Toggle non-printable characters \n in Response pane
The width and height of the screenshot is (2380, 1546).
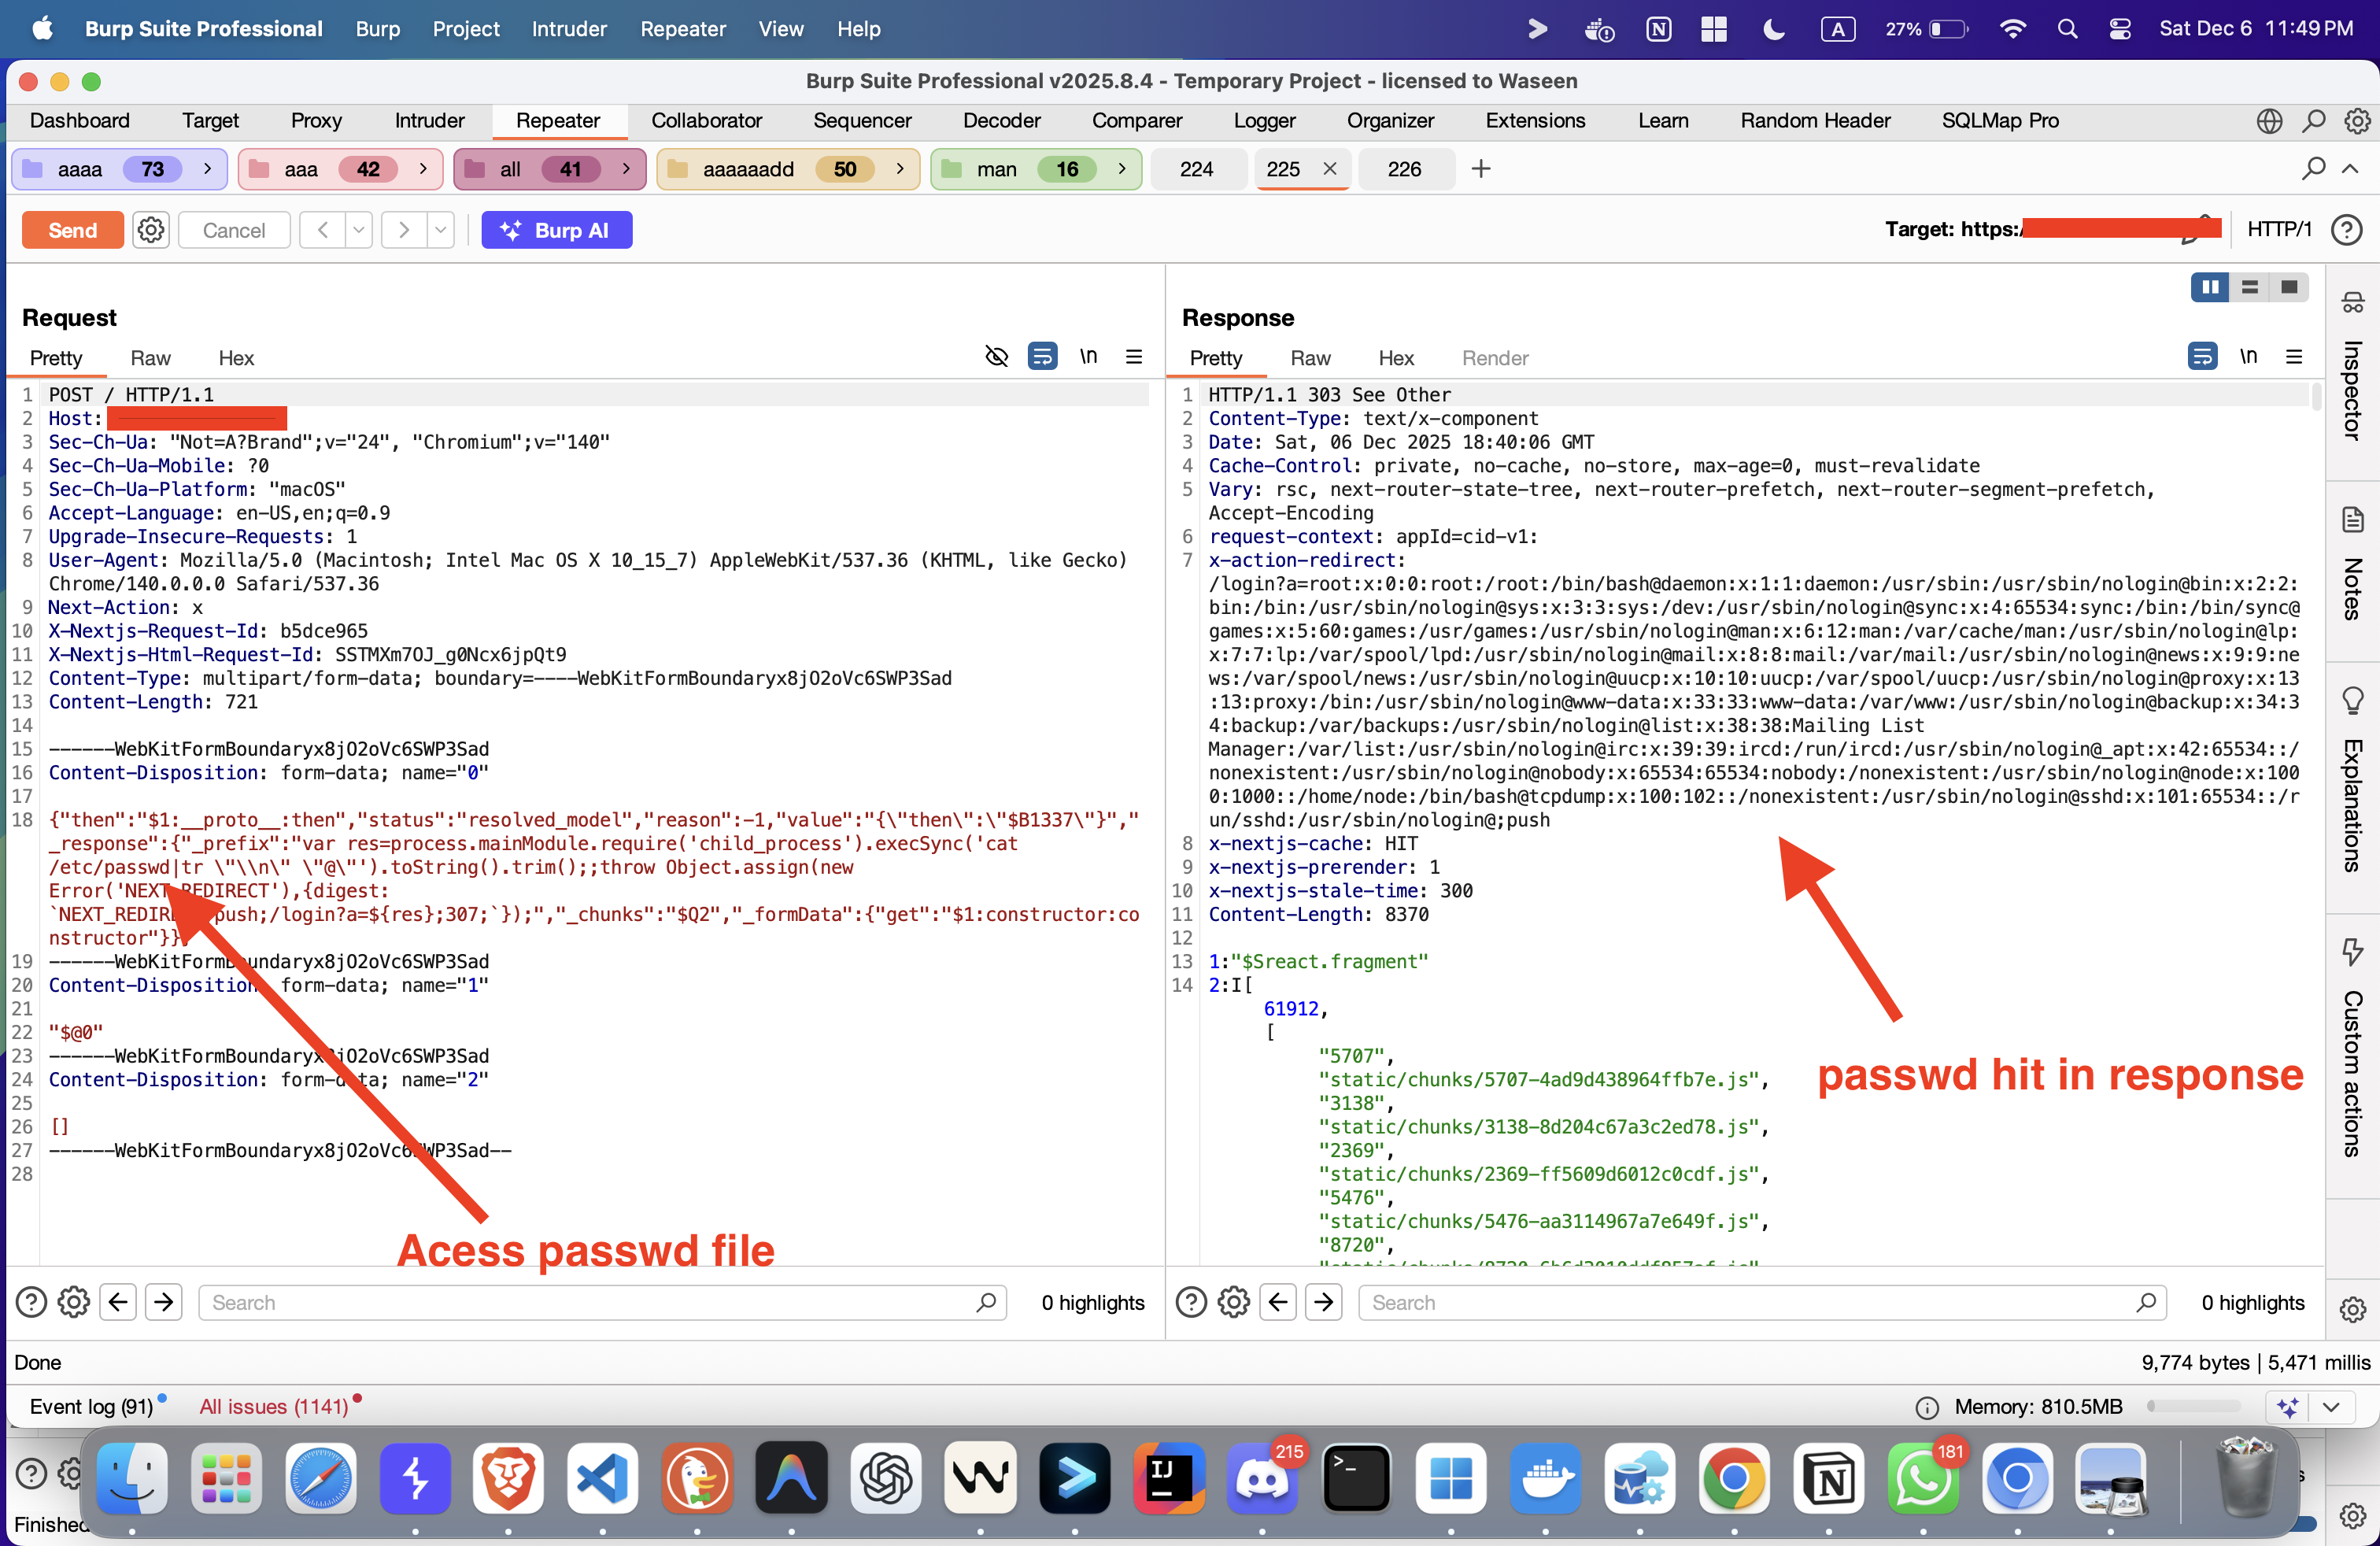2248,356
